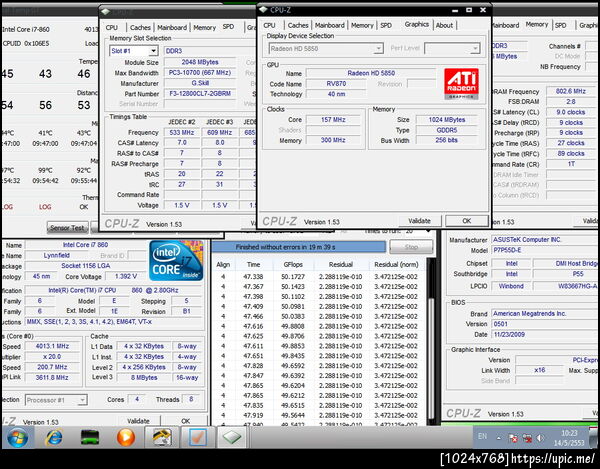Close the front CPU-Z Graphics window
Viewport: 600px width, 469px height.
pos(483,10)
